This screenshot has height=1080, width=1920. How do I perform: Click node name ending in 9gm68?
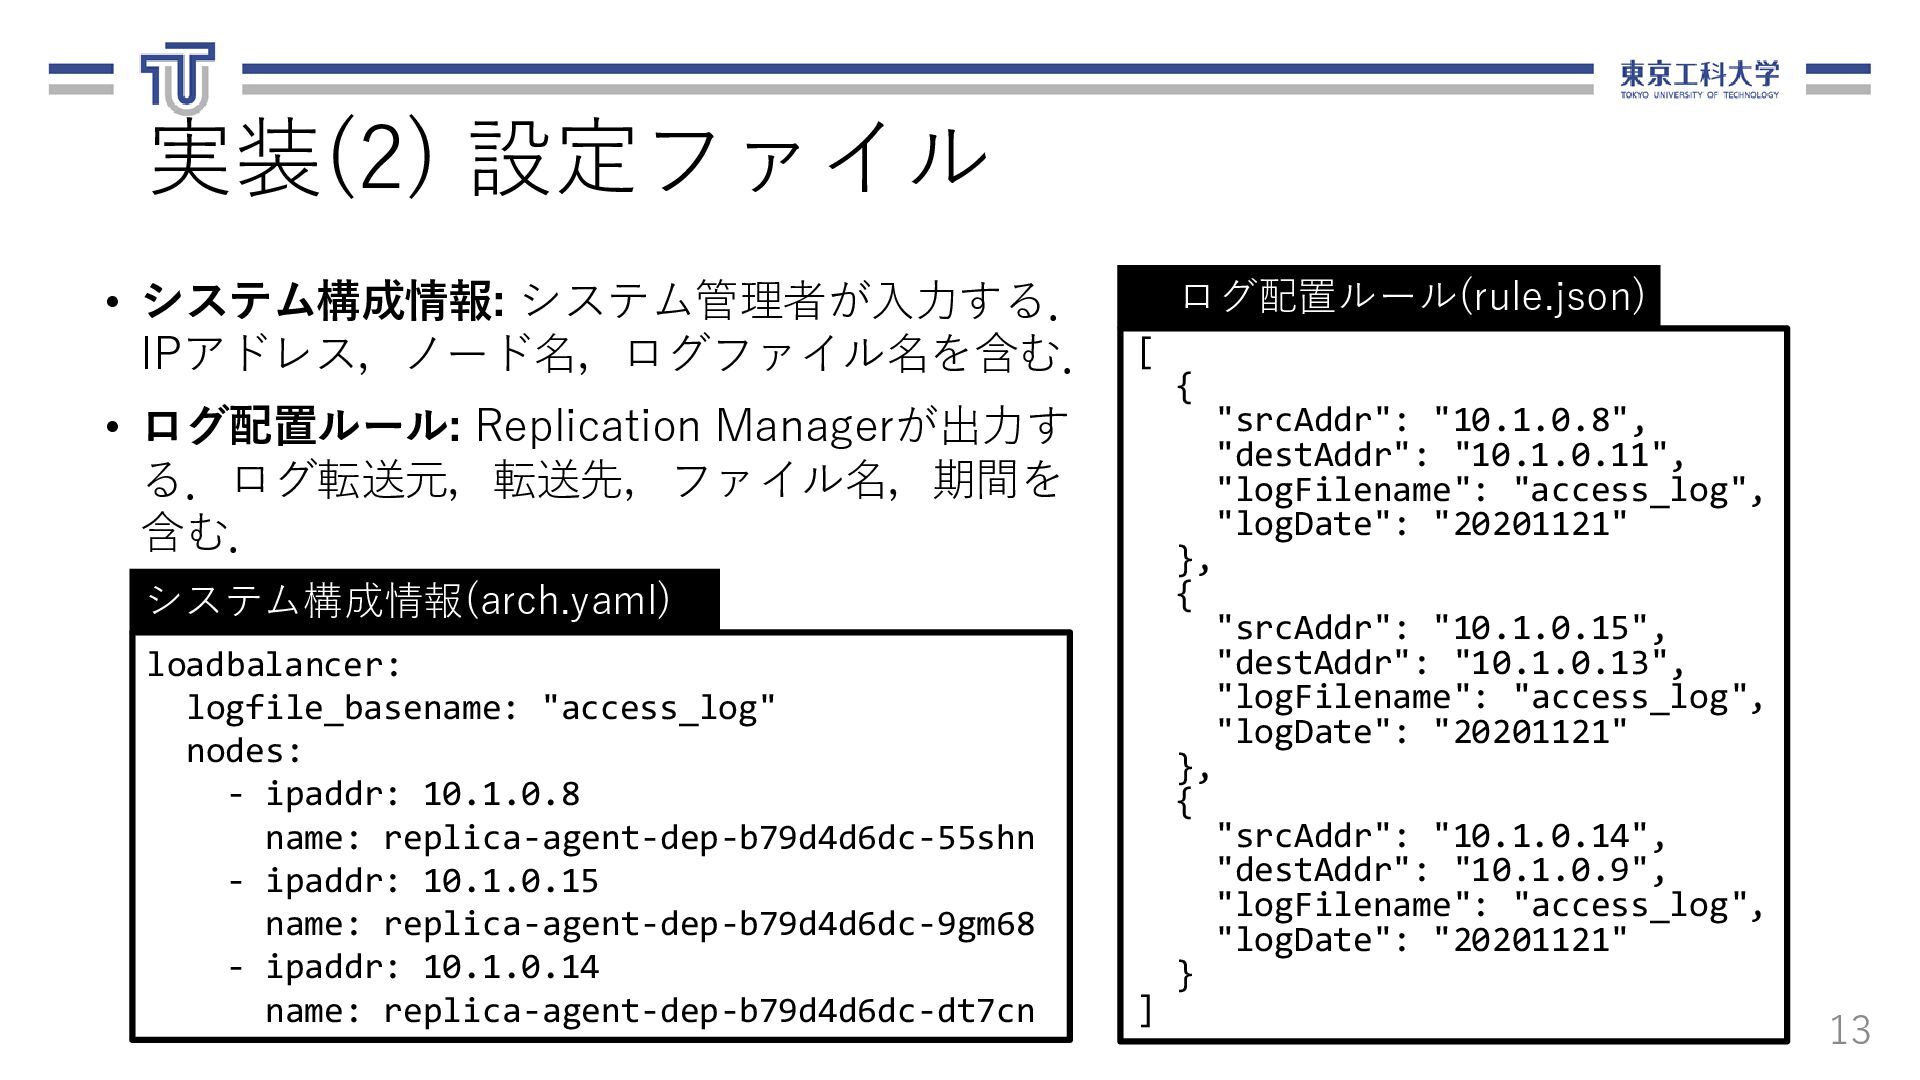pos(649,924)
